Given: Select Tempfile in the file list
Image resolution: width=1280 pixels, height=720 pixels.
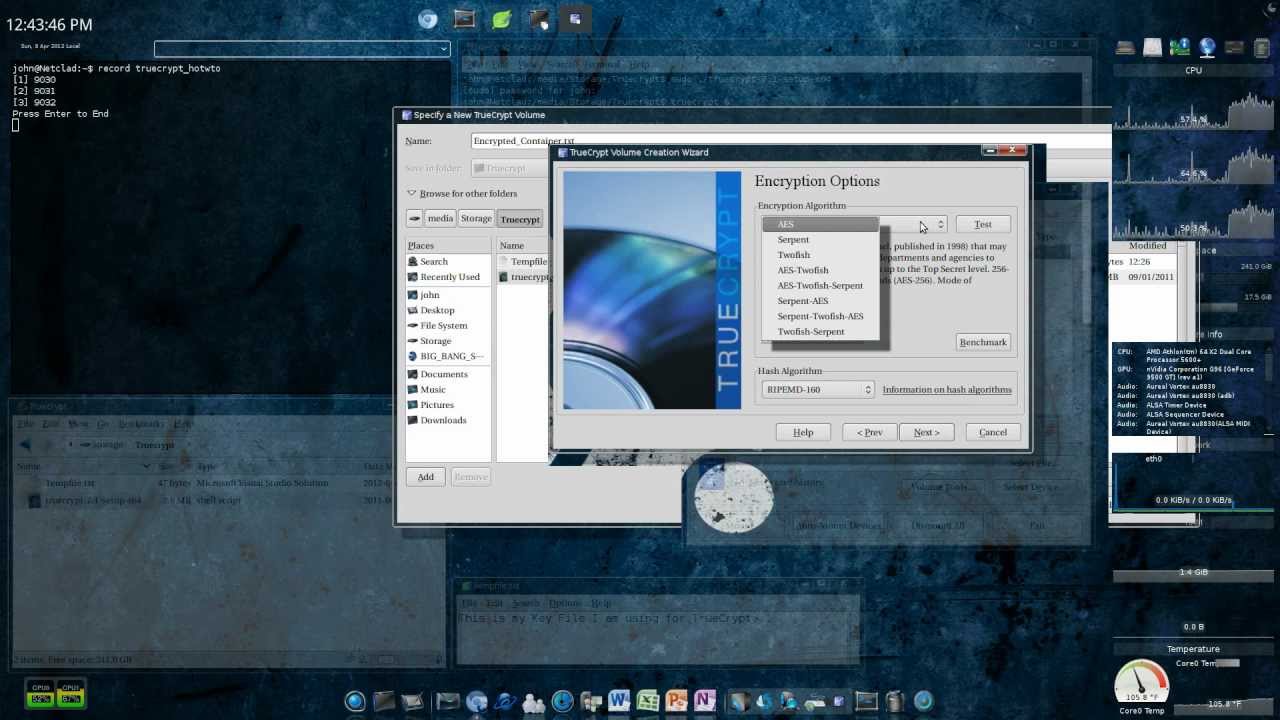Looking at the screenshot, I should click(524, 262).
